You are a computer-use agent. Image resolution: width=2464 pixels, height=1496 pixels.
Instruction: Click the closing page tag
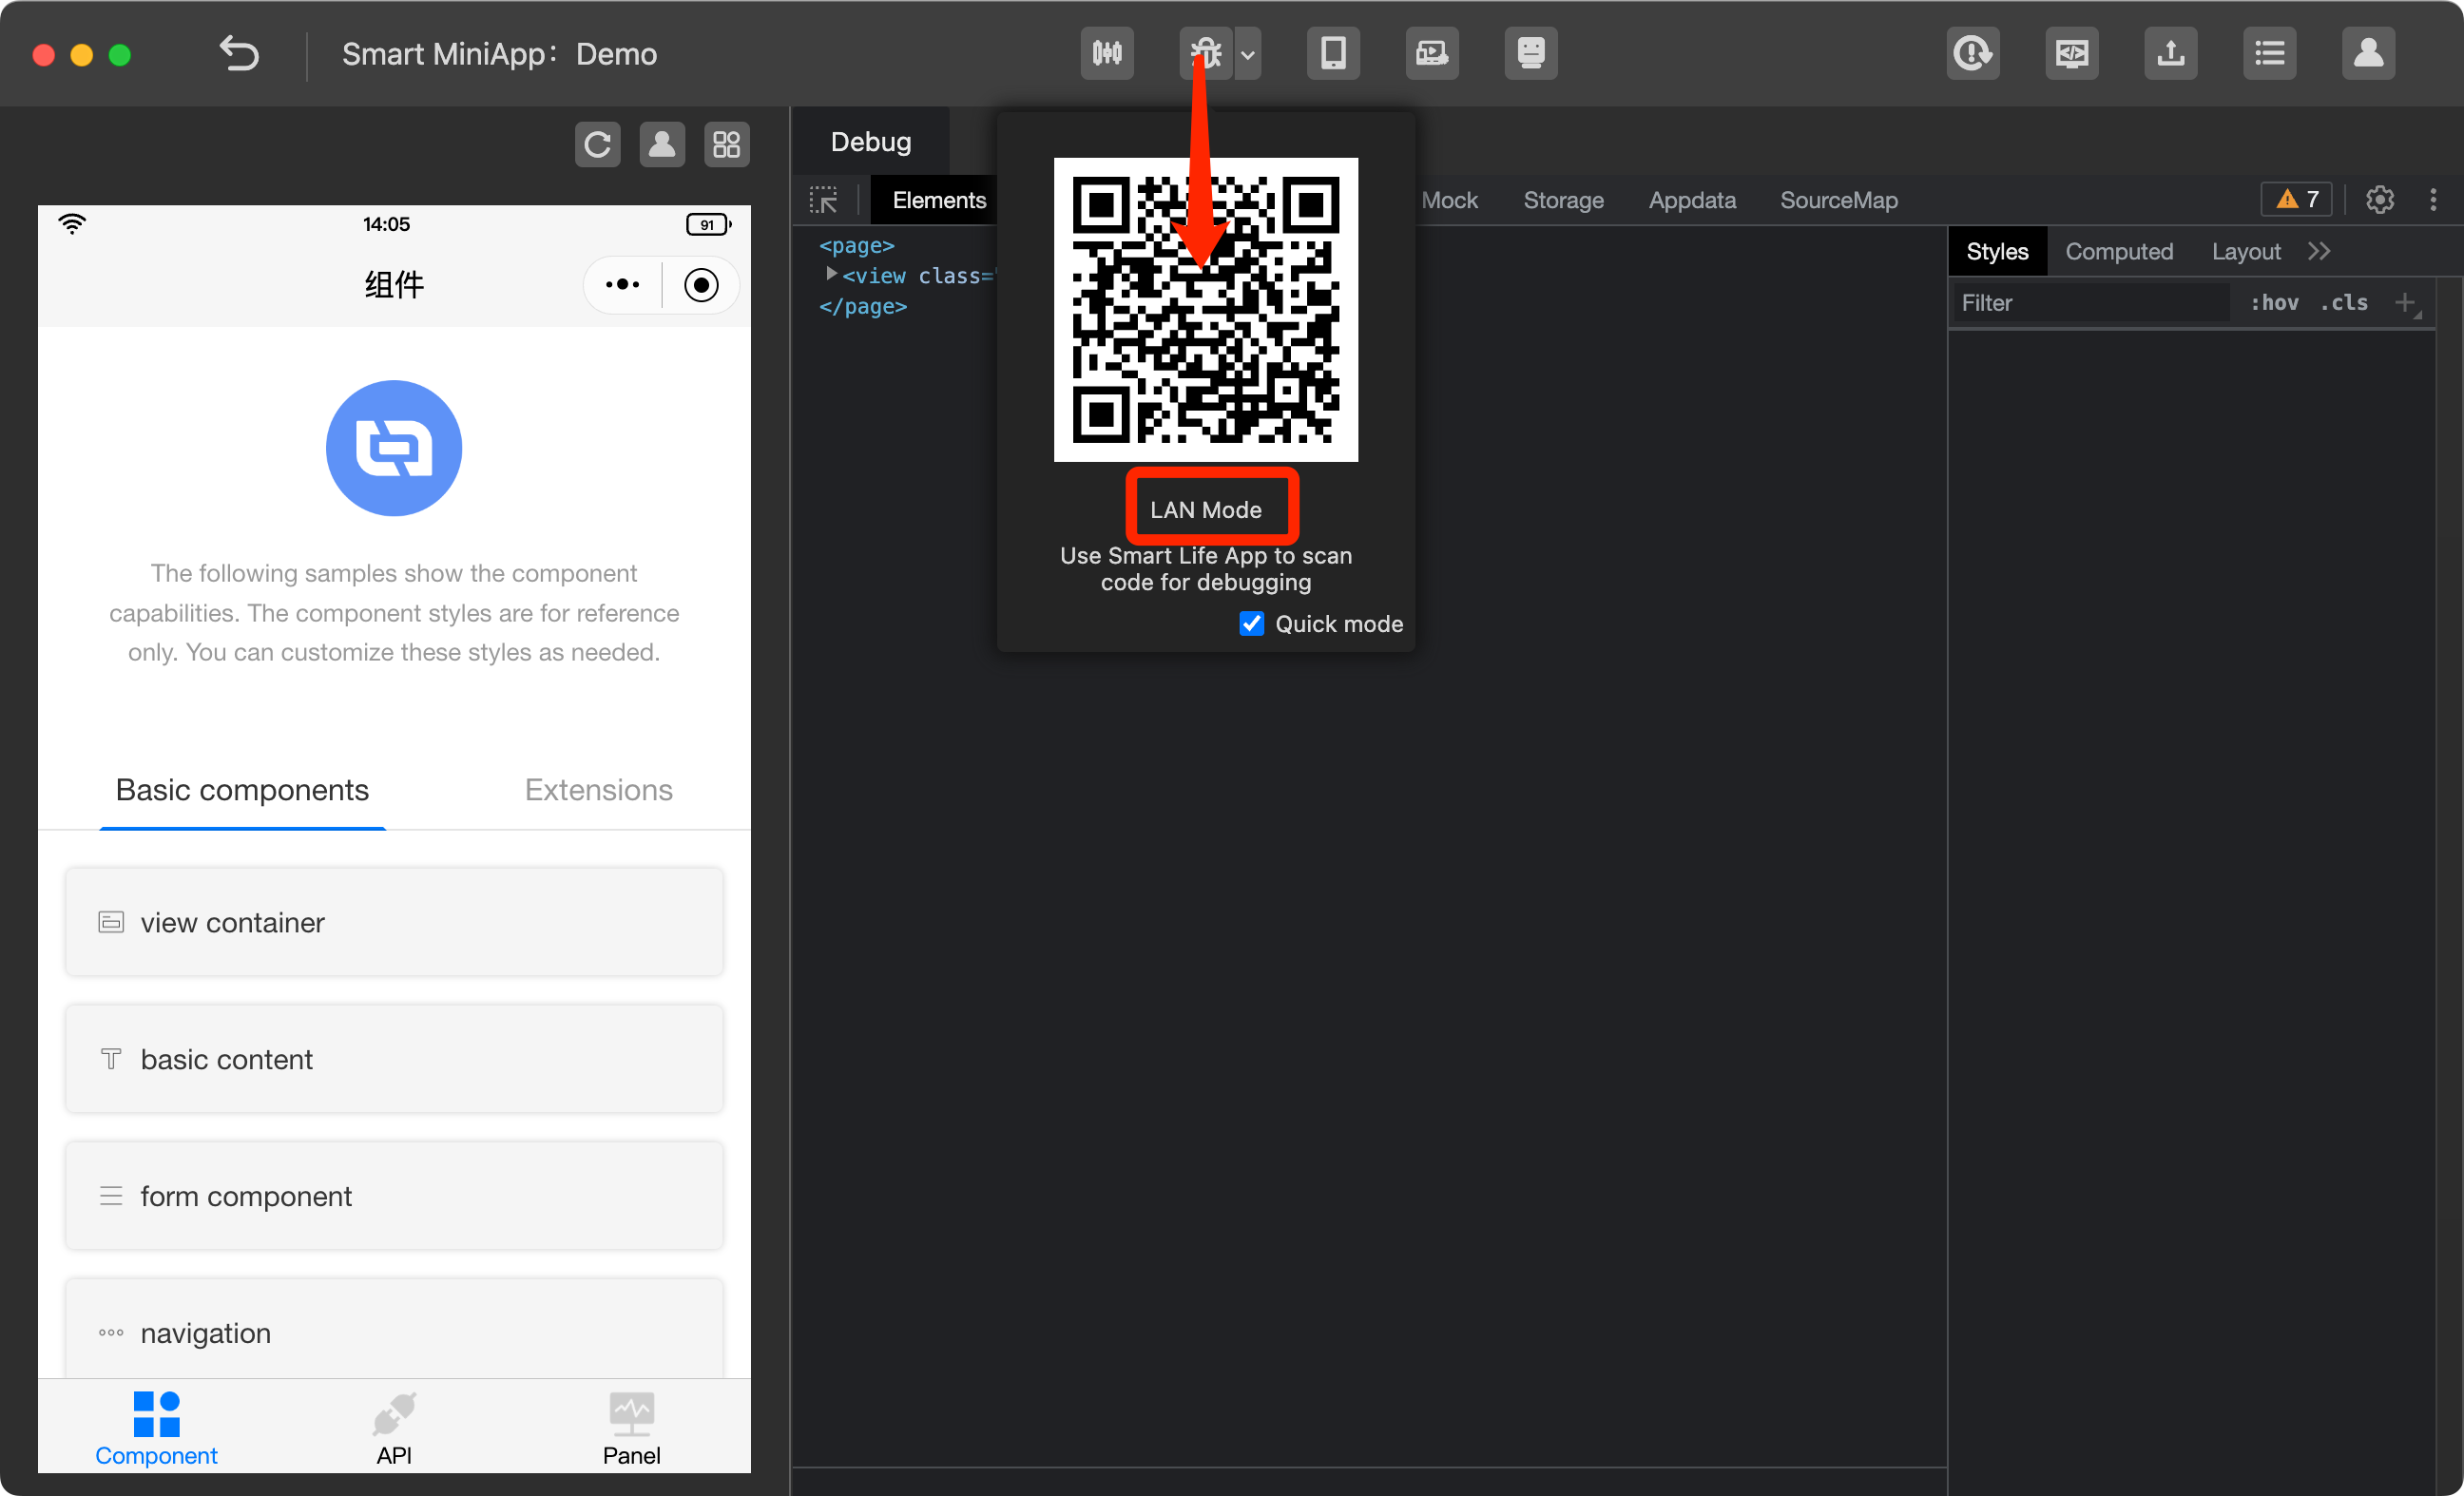(863, 307)
